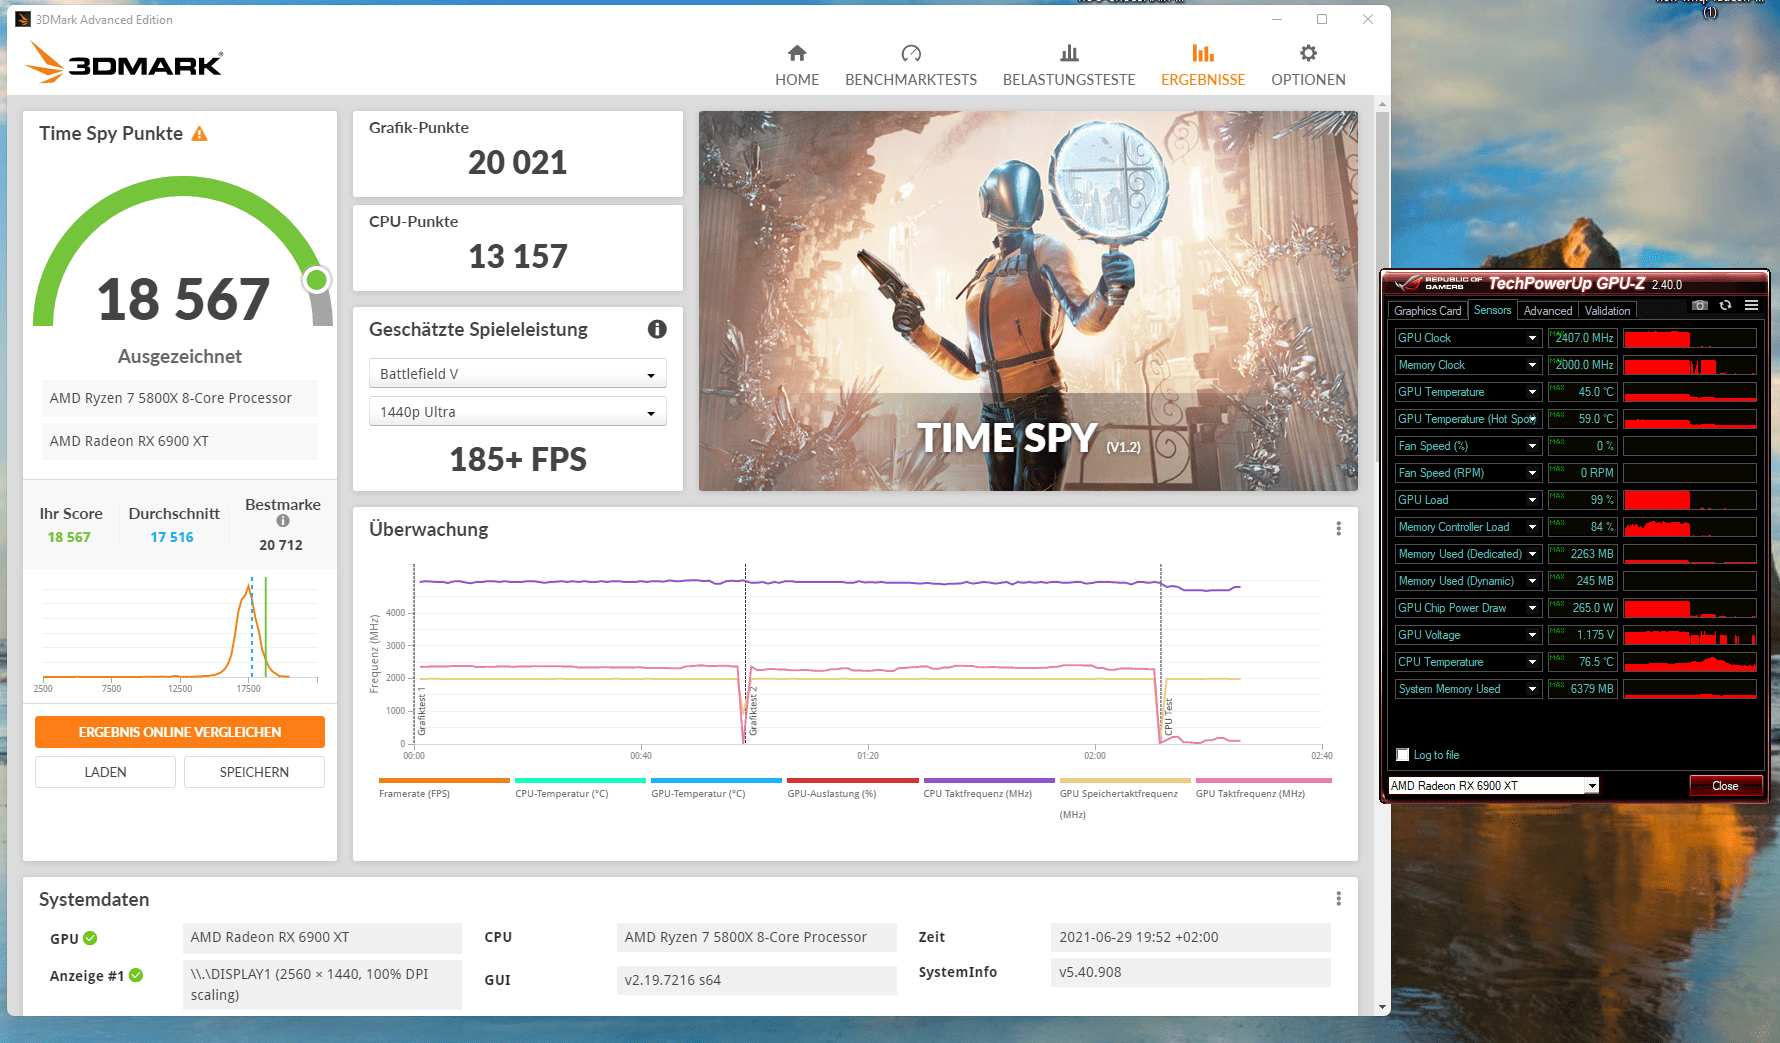Expand GPU Clock sensor dropdown

1532,338
